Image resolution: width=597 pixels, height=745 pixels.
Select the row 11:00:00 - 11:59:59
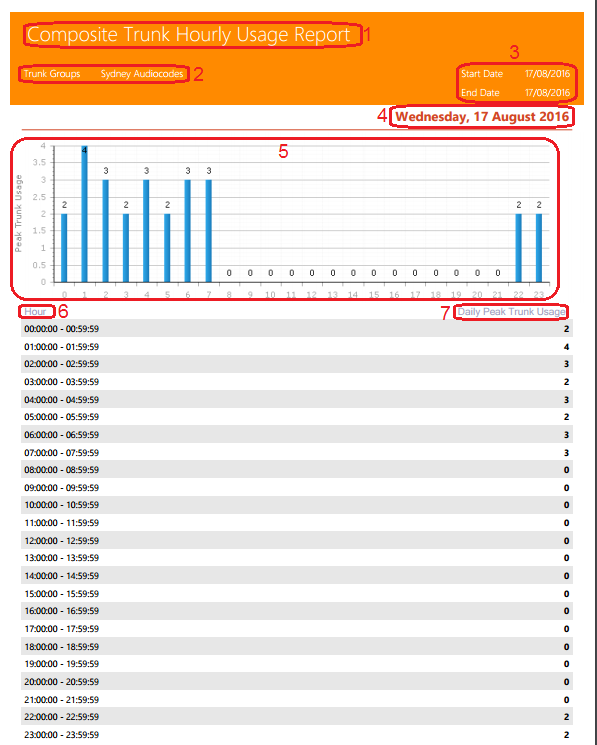point(297,523)
